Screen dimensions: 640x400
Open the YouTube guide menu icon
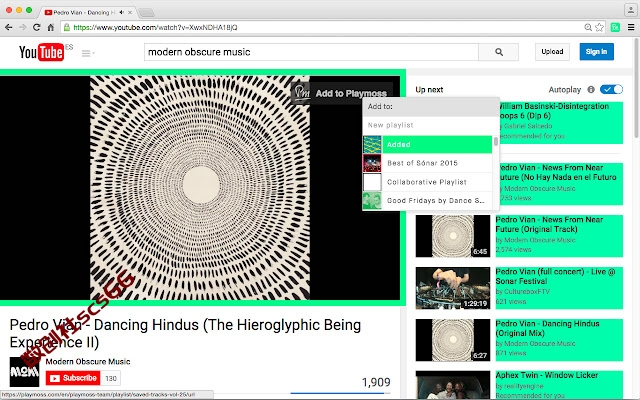click(87, 53)
